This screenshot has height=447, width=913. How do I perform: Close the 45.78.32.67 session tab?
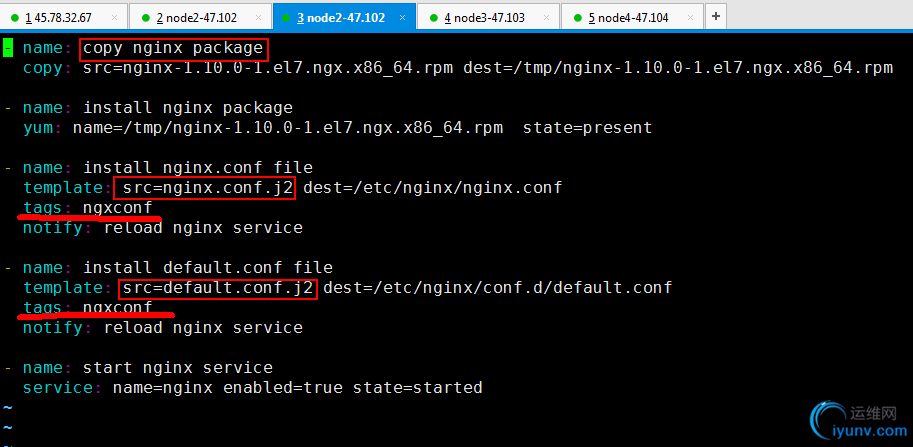[x=114, y=18]
